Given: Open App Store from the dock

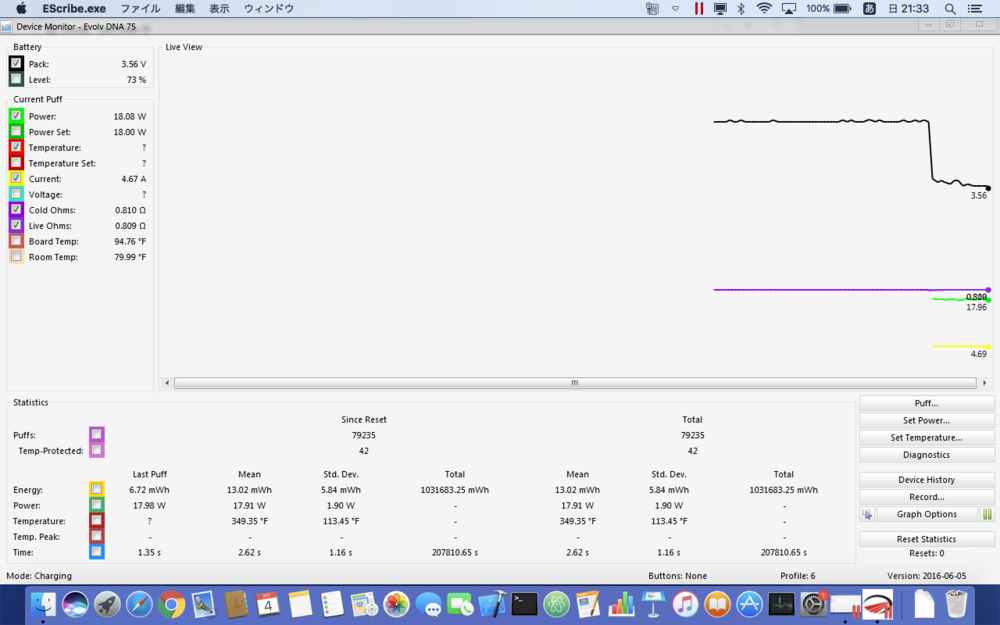Looking at the screenshot, I should pyautogui.click(x=749, y=603).
